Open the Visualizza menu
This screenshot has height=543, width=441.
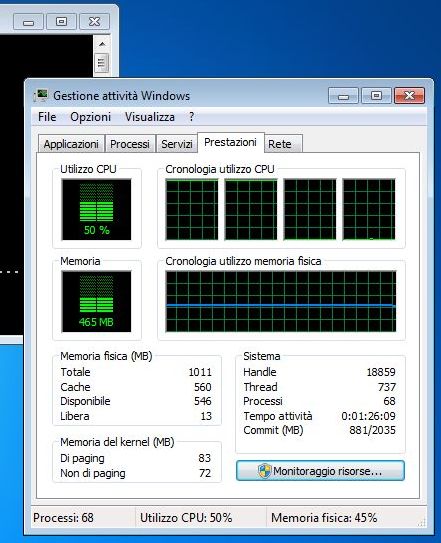150,117
